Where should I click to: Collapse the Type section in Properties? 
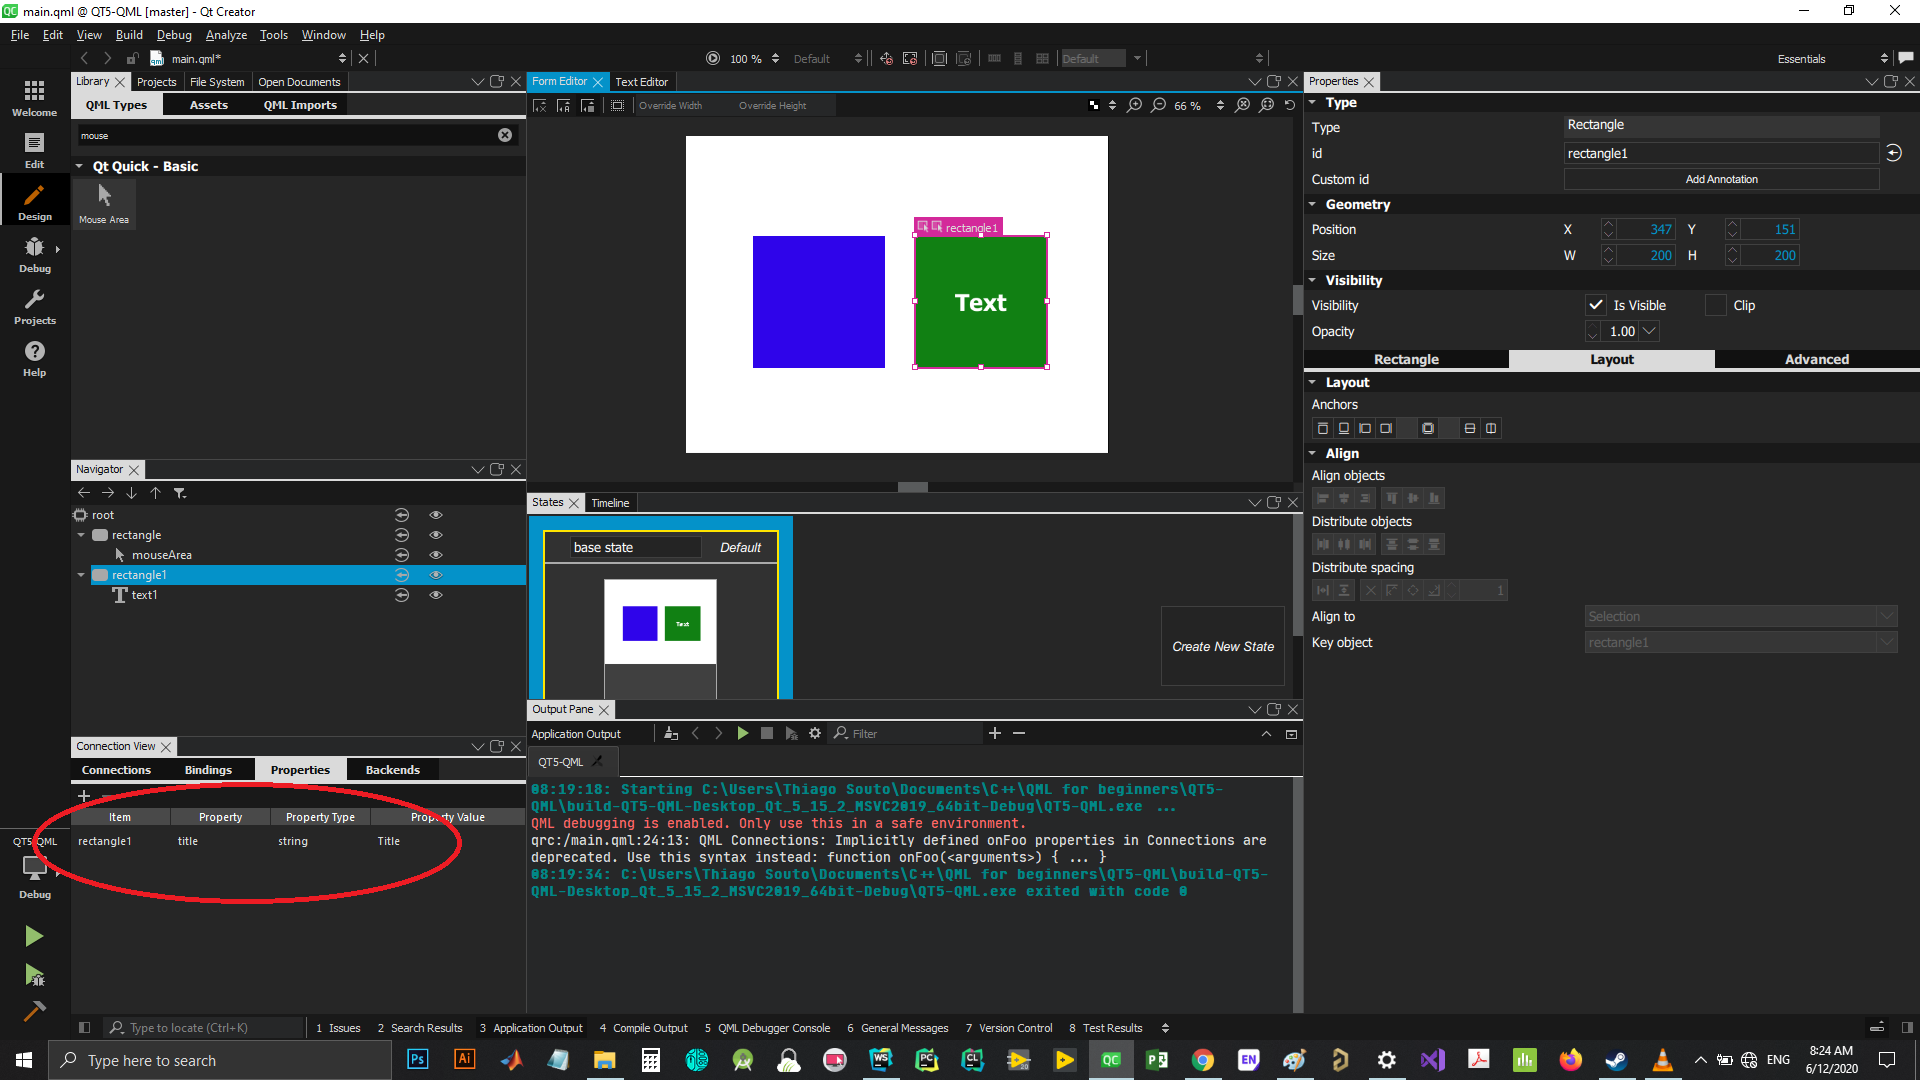tap(1313, 103)
